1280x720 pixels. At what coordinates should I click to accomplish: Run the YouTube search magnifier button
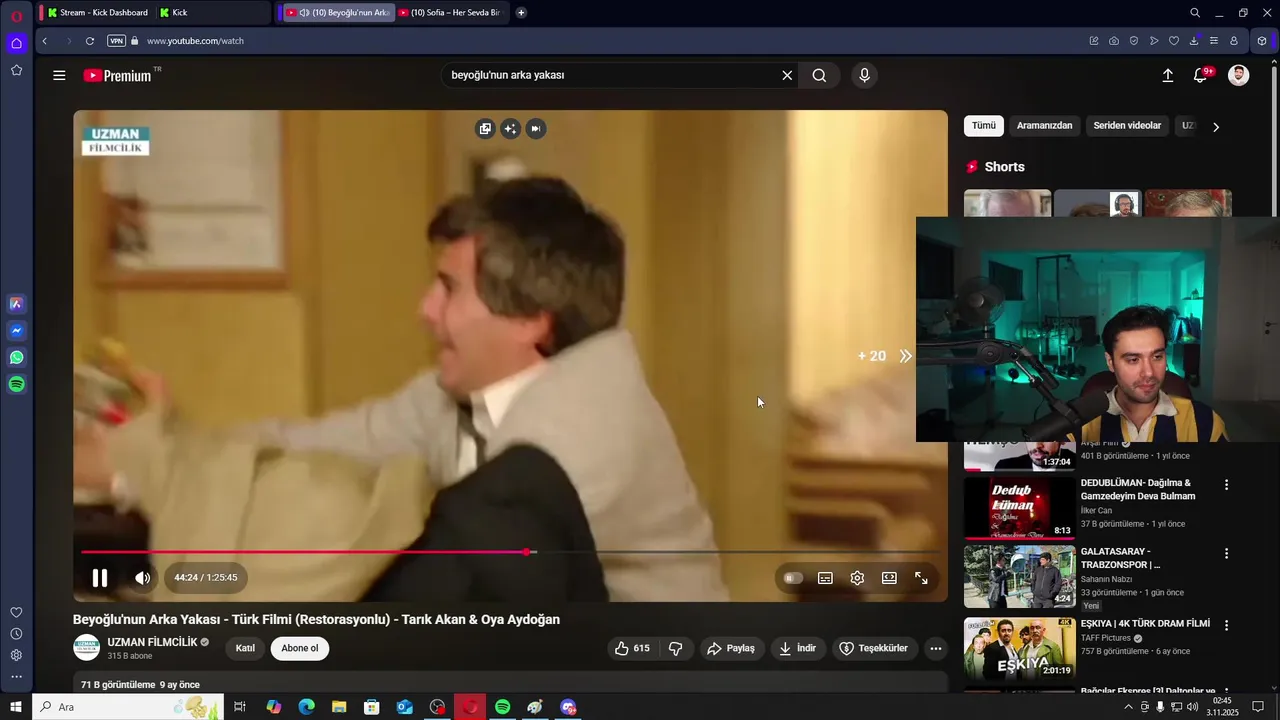tap(819, 75)
